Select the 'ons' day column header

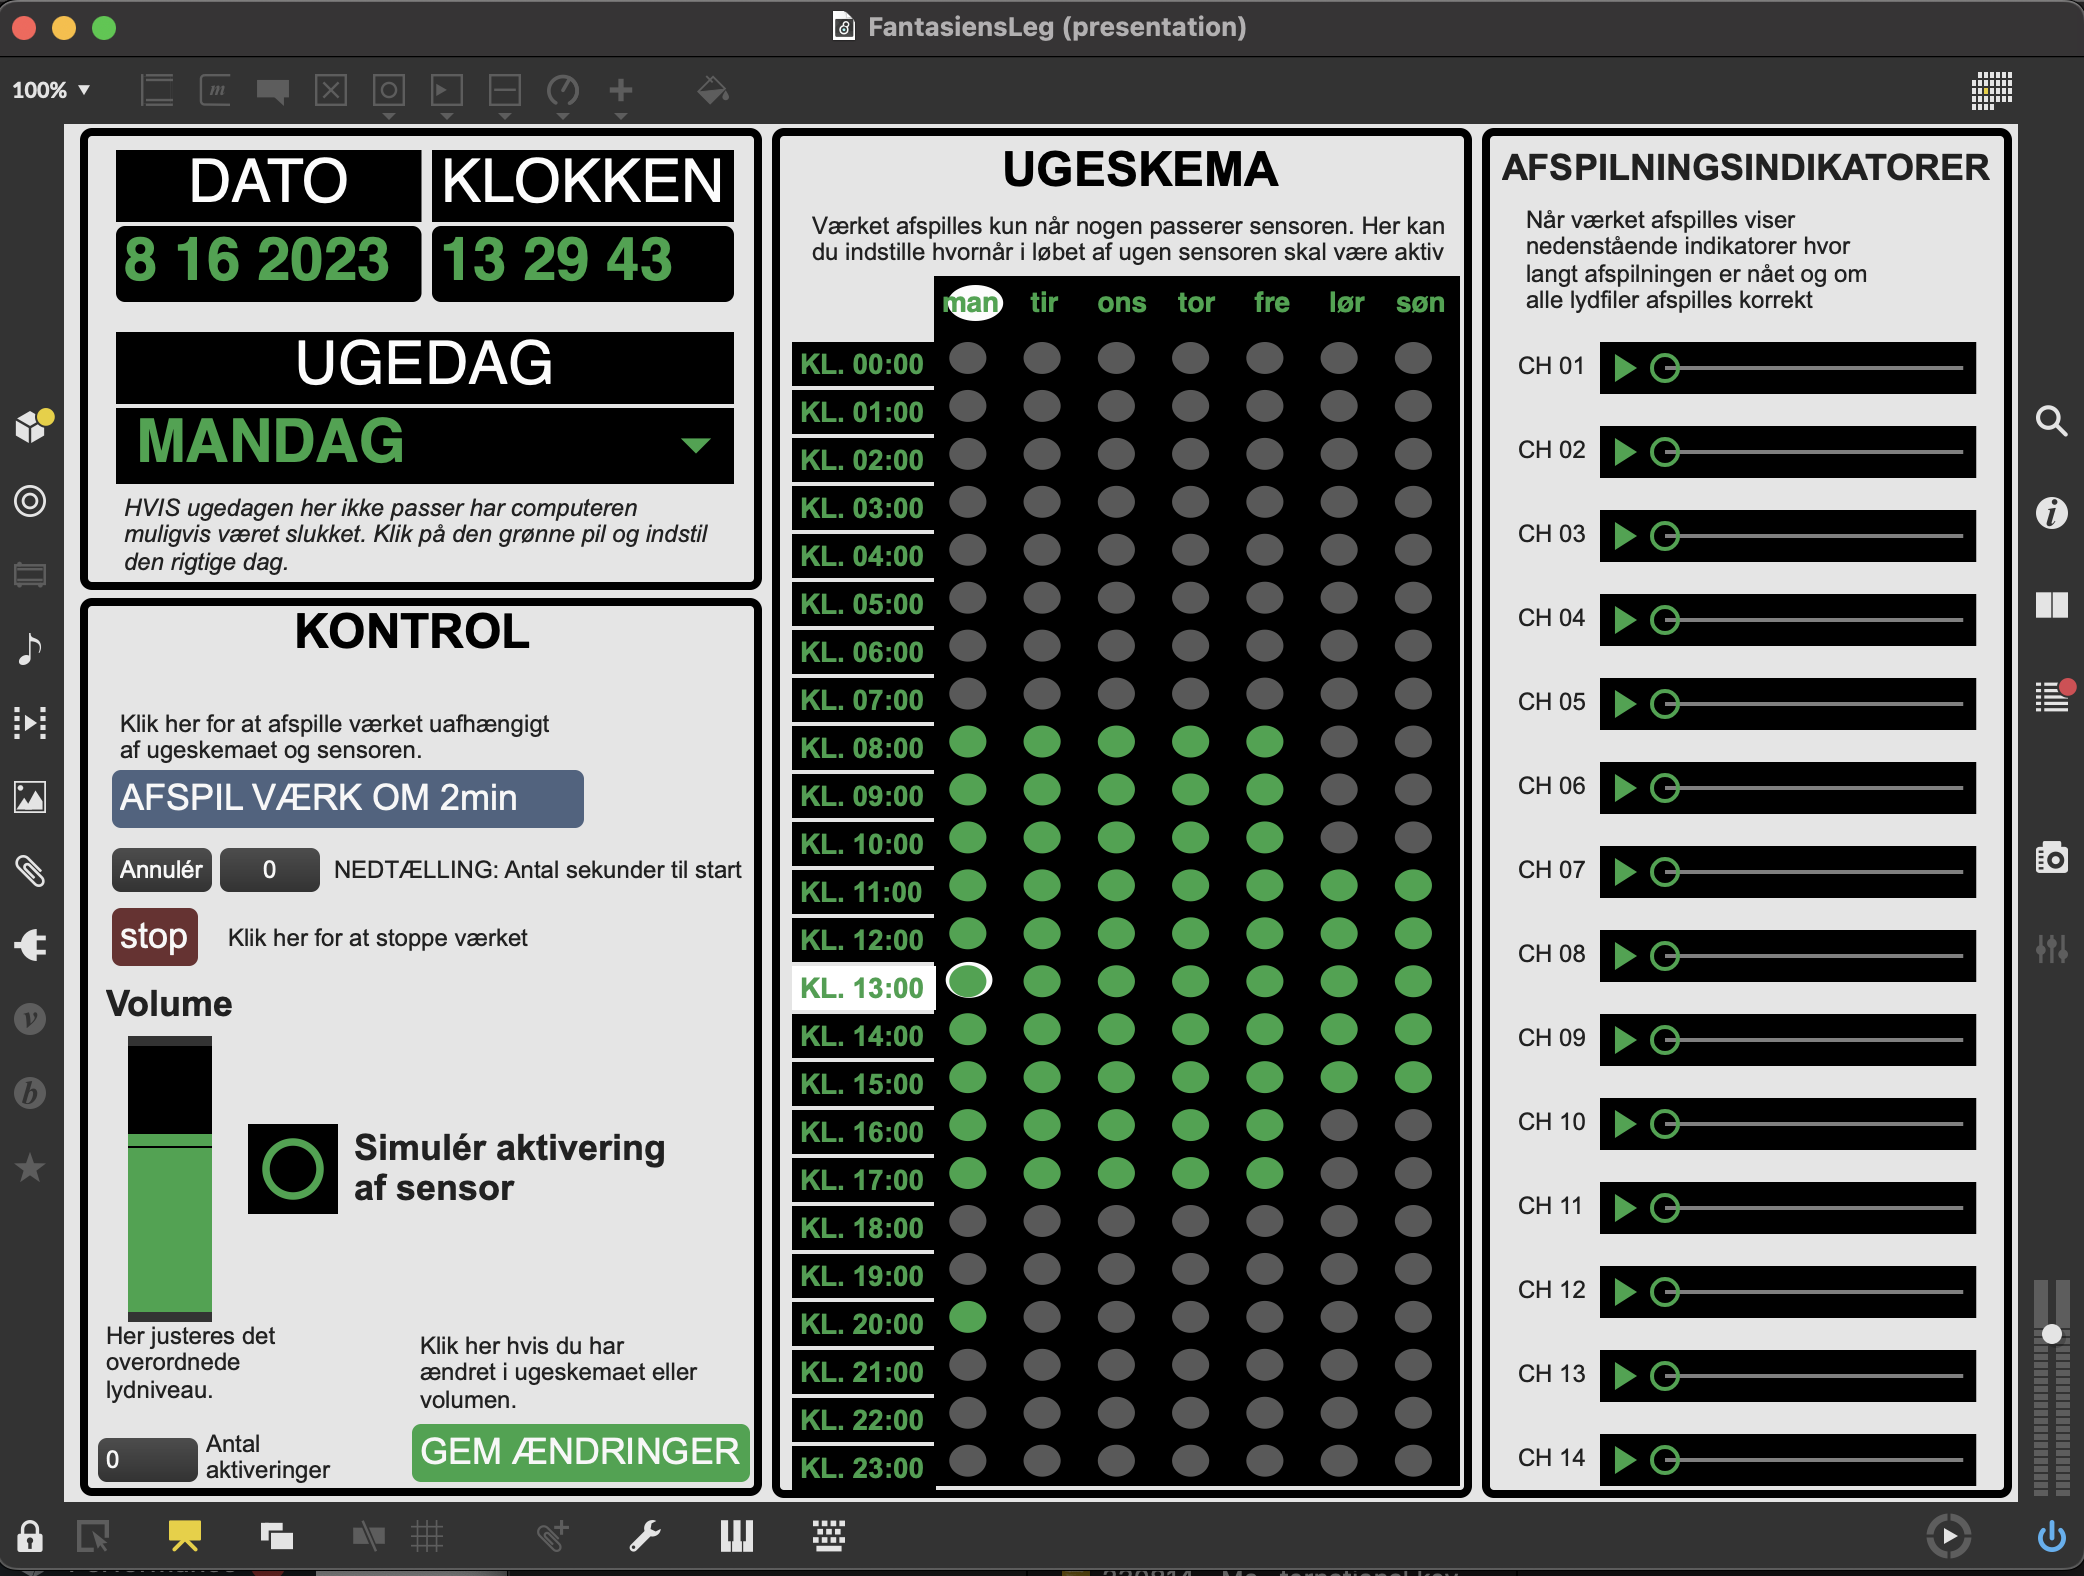click(1121, 302)
